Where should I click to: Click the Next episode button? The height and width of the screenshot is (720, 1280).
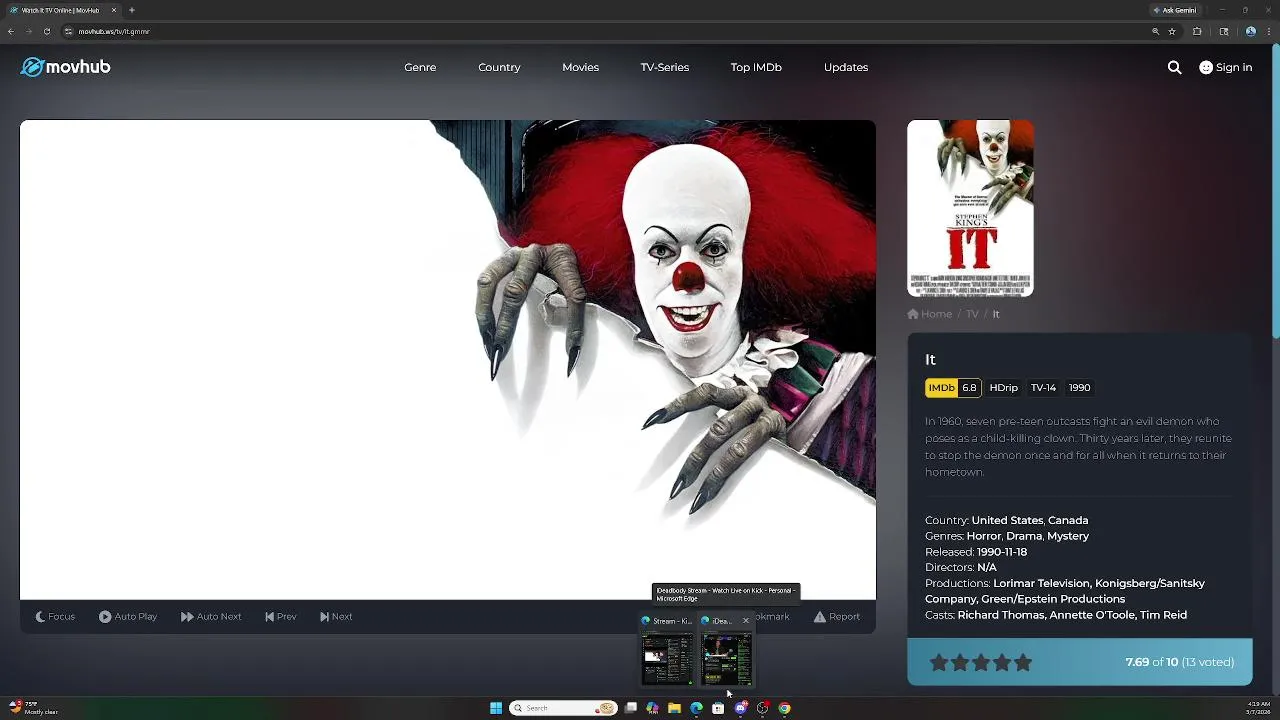click(336, 617)
